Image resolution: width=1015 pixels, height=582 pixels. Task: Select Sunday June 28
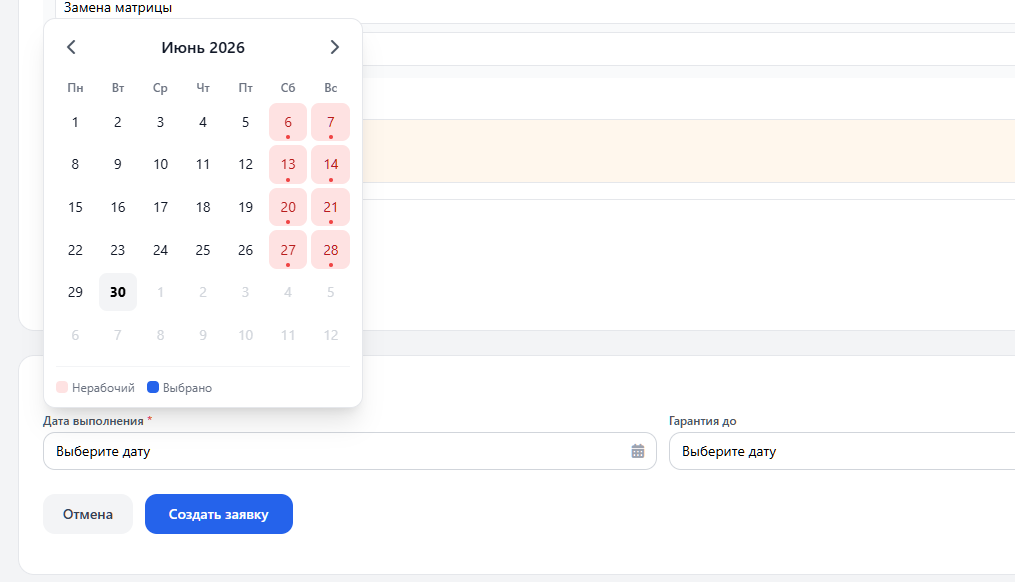331,250
